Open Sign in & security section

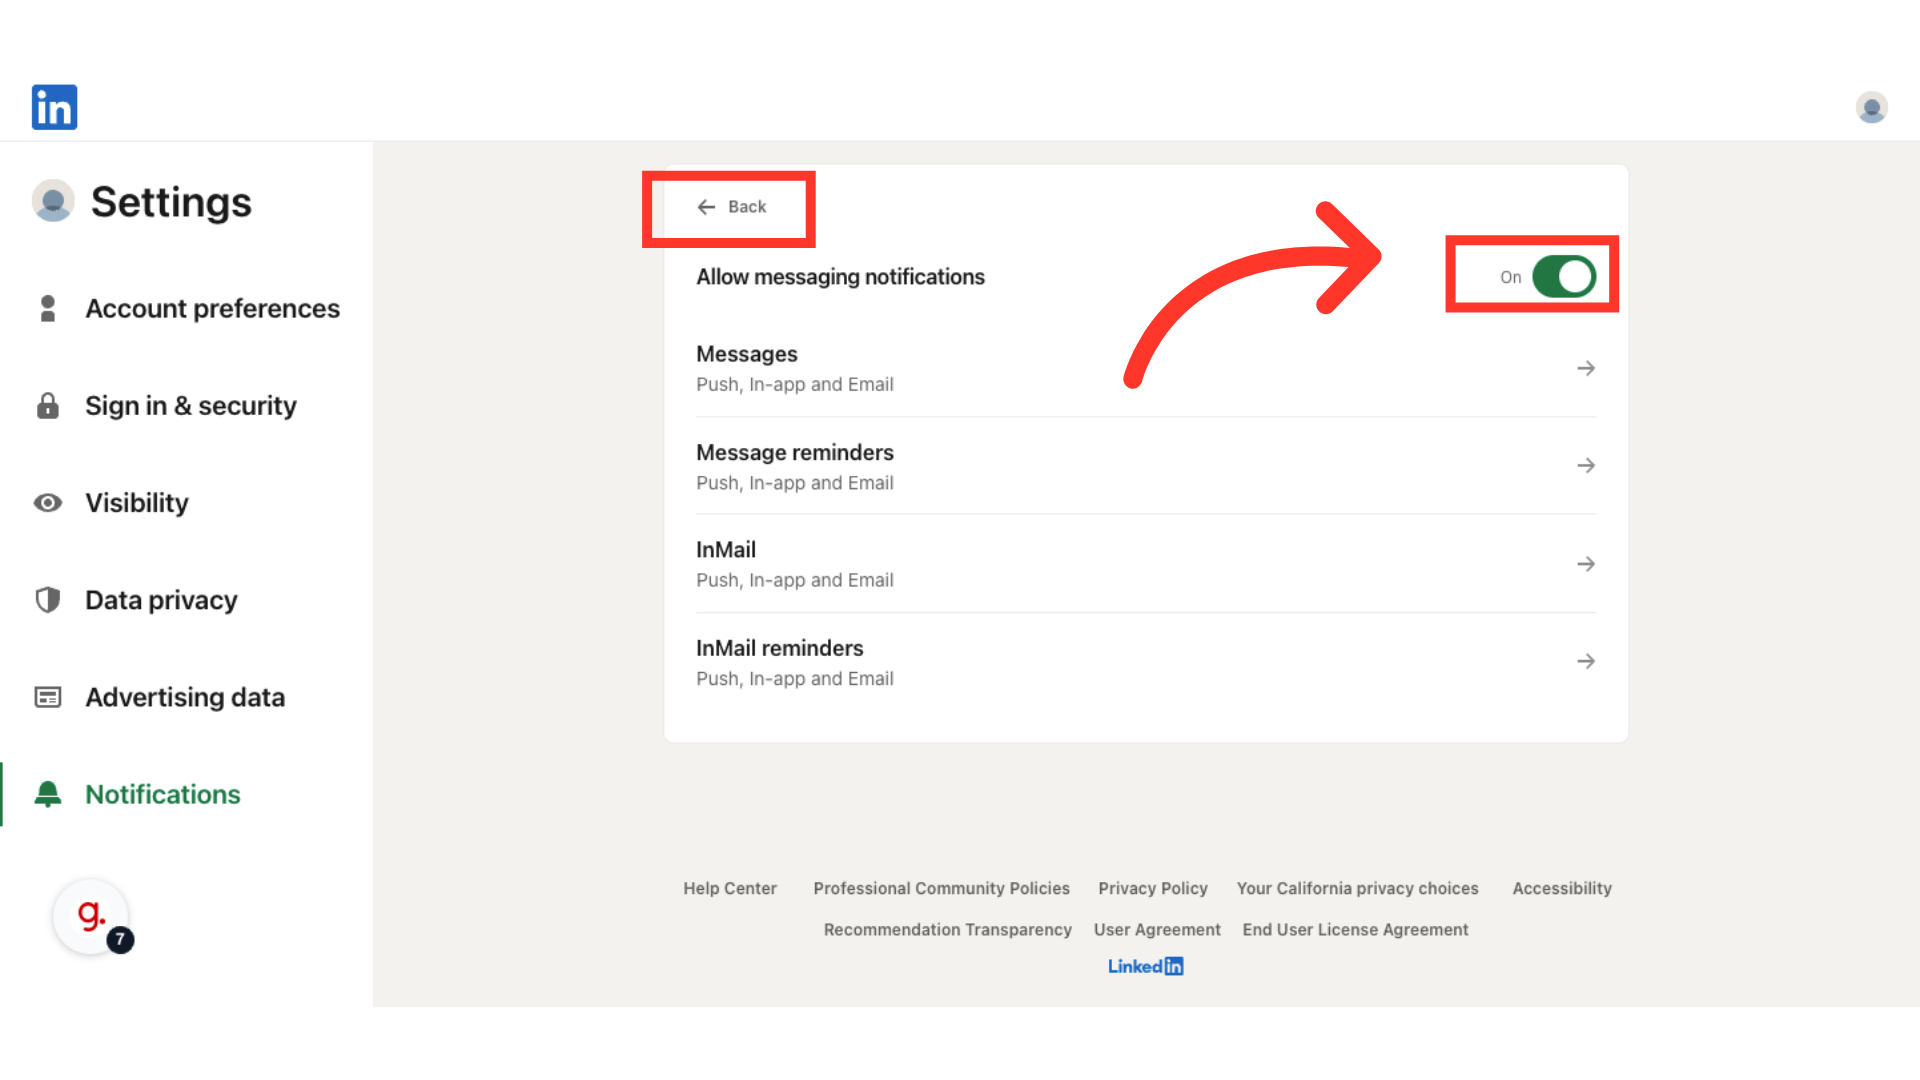[x=191, y=406]
